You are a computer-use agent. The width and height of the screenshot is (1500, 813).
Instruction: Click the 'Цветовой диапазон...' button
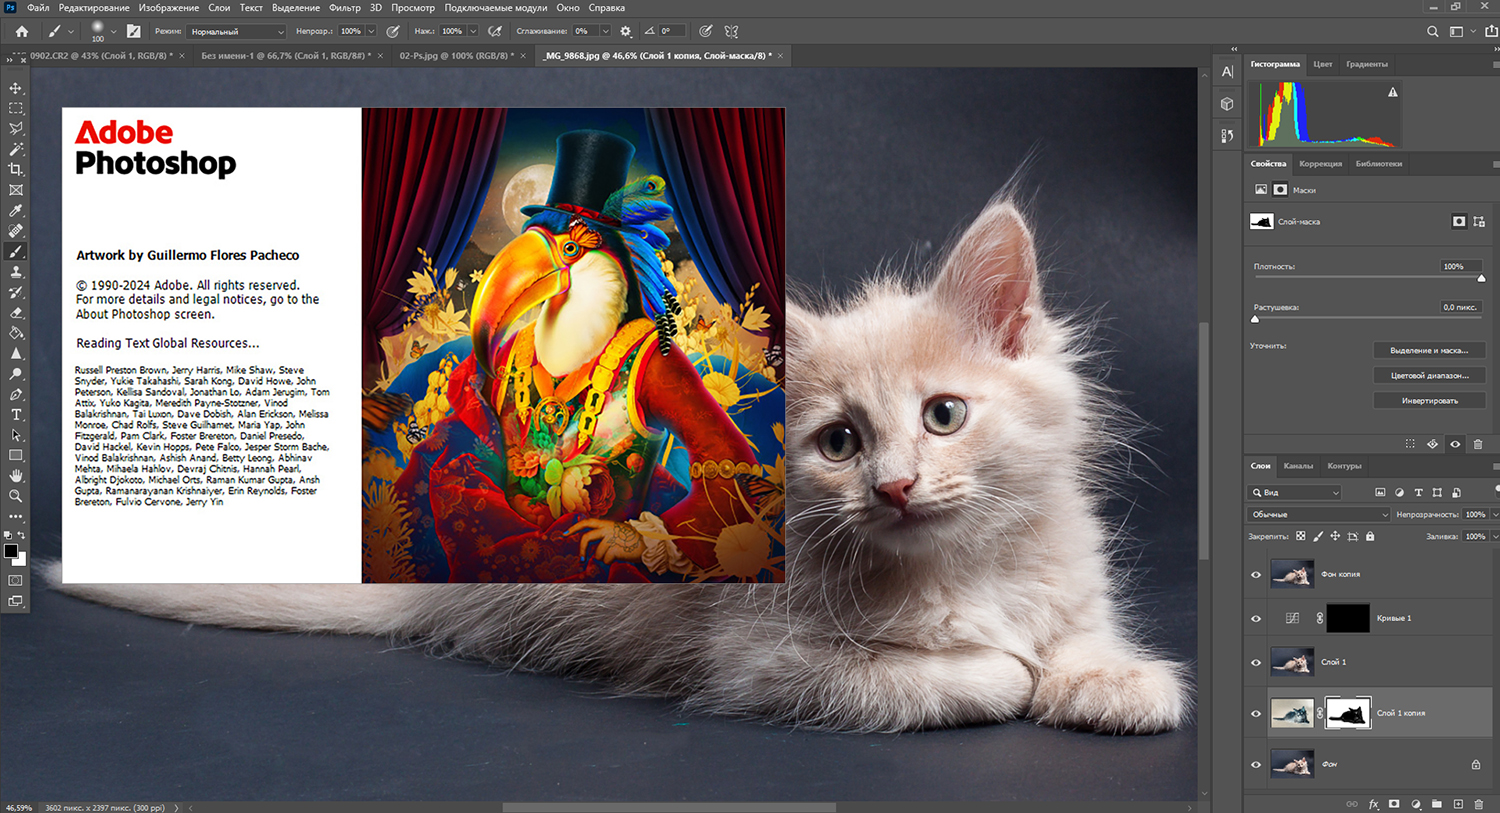(1429, 376)
